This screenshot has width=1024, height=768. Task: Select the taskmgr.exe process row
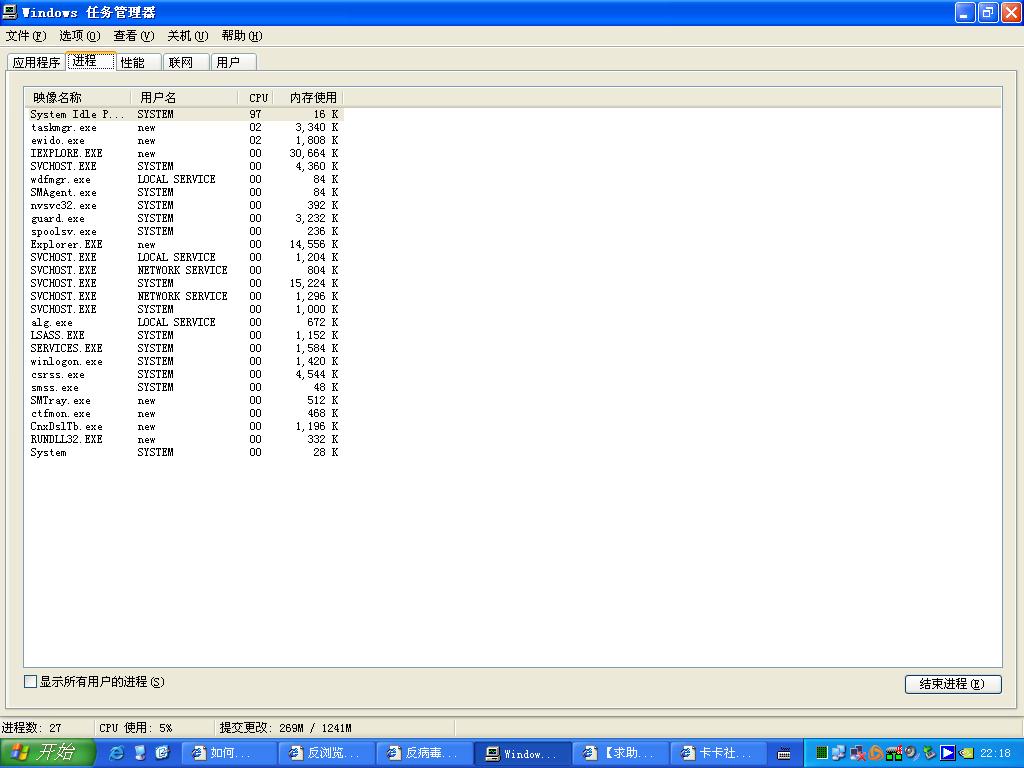coord(184,127)
